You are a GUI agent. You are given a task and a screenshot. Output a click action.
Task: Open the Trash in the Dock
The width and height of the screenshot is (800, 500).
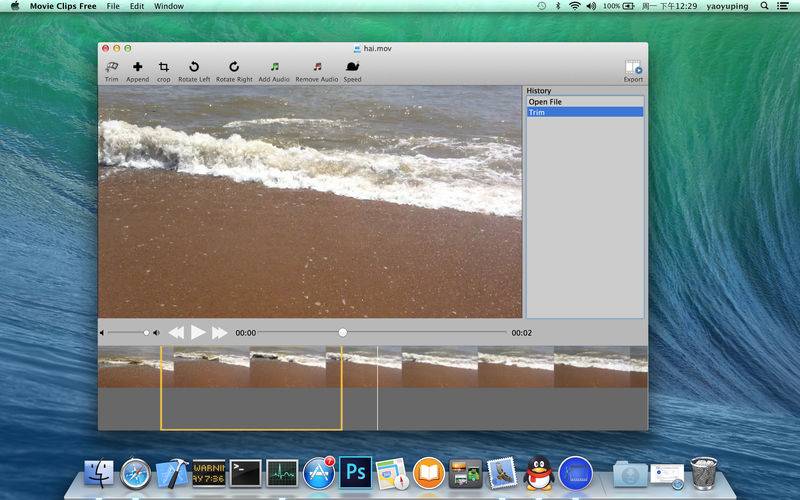point(704,473)
